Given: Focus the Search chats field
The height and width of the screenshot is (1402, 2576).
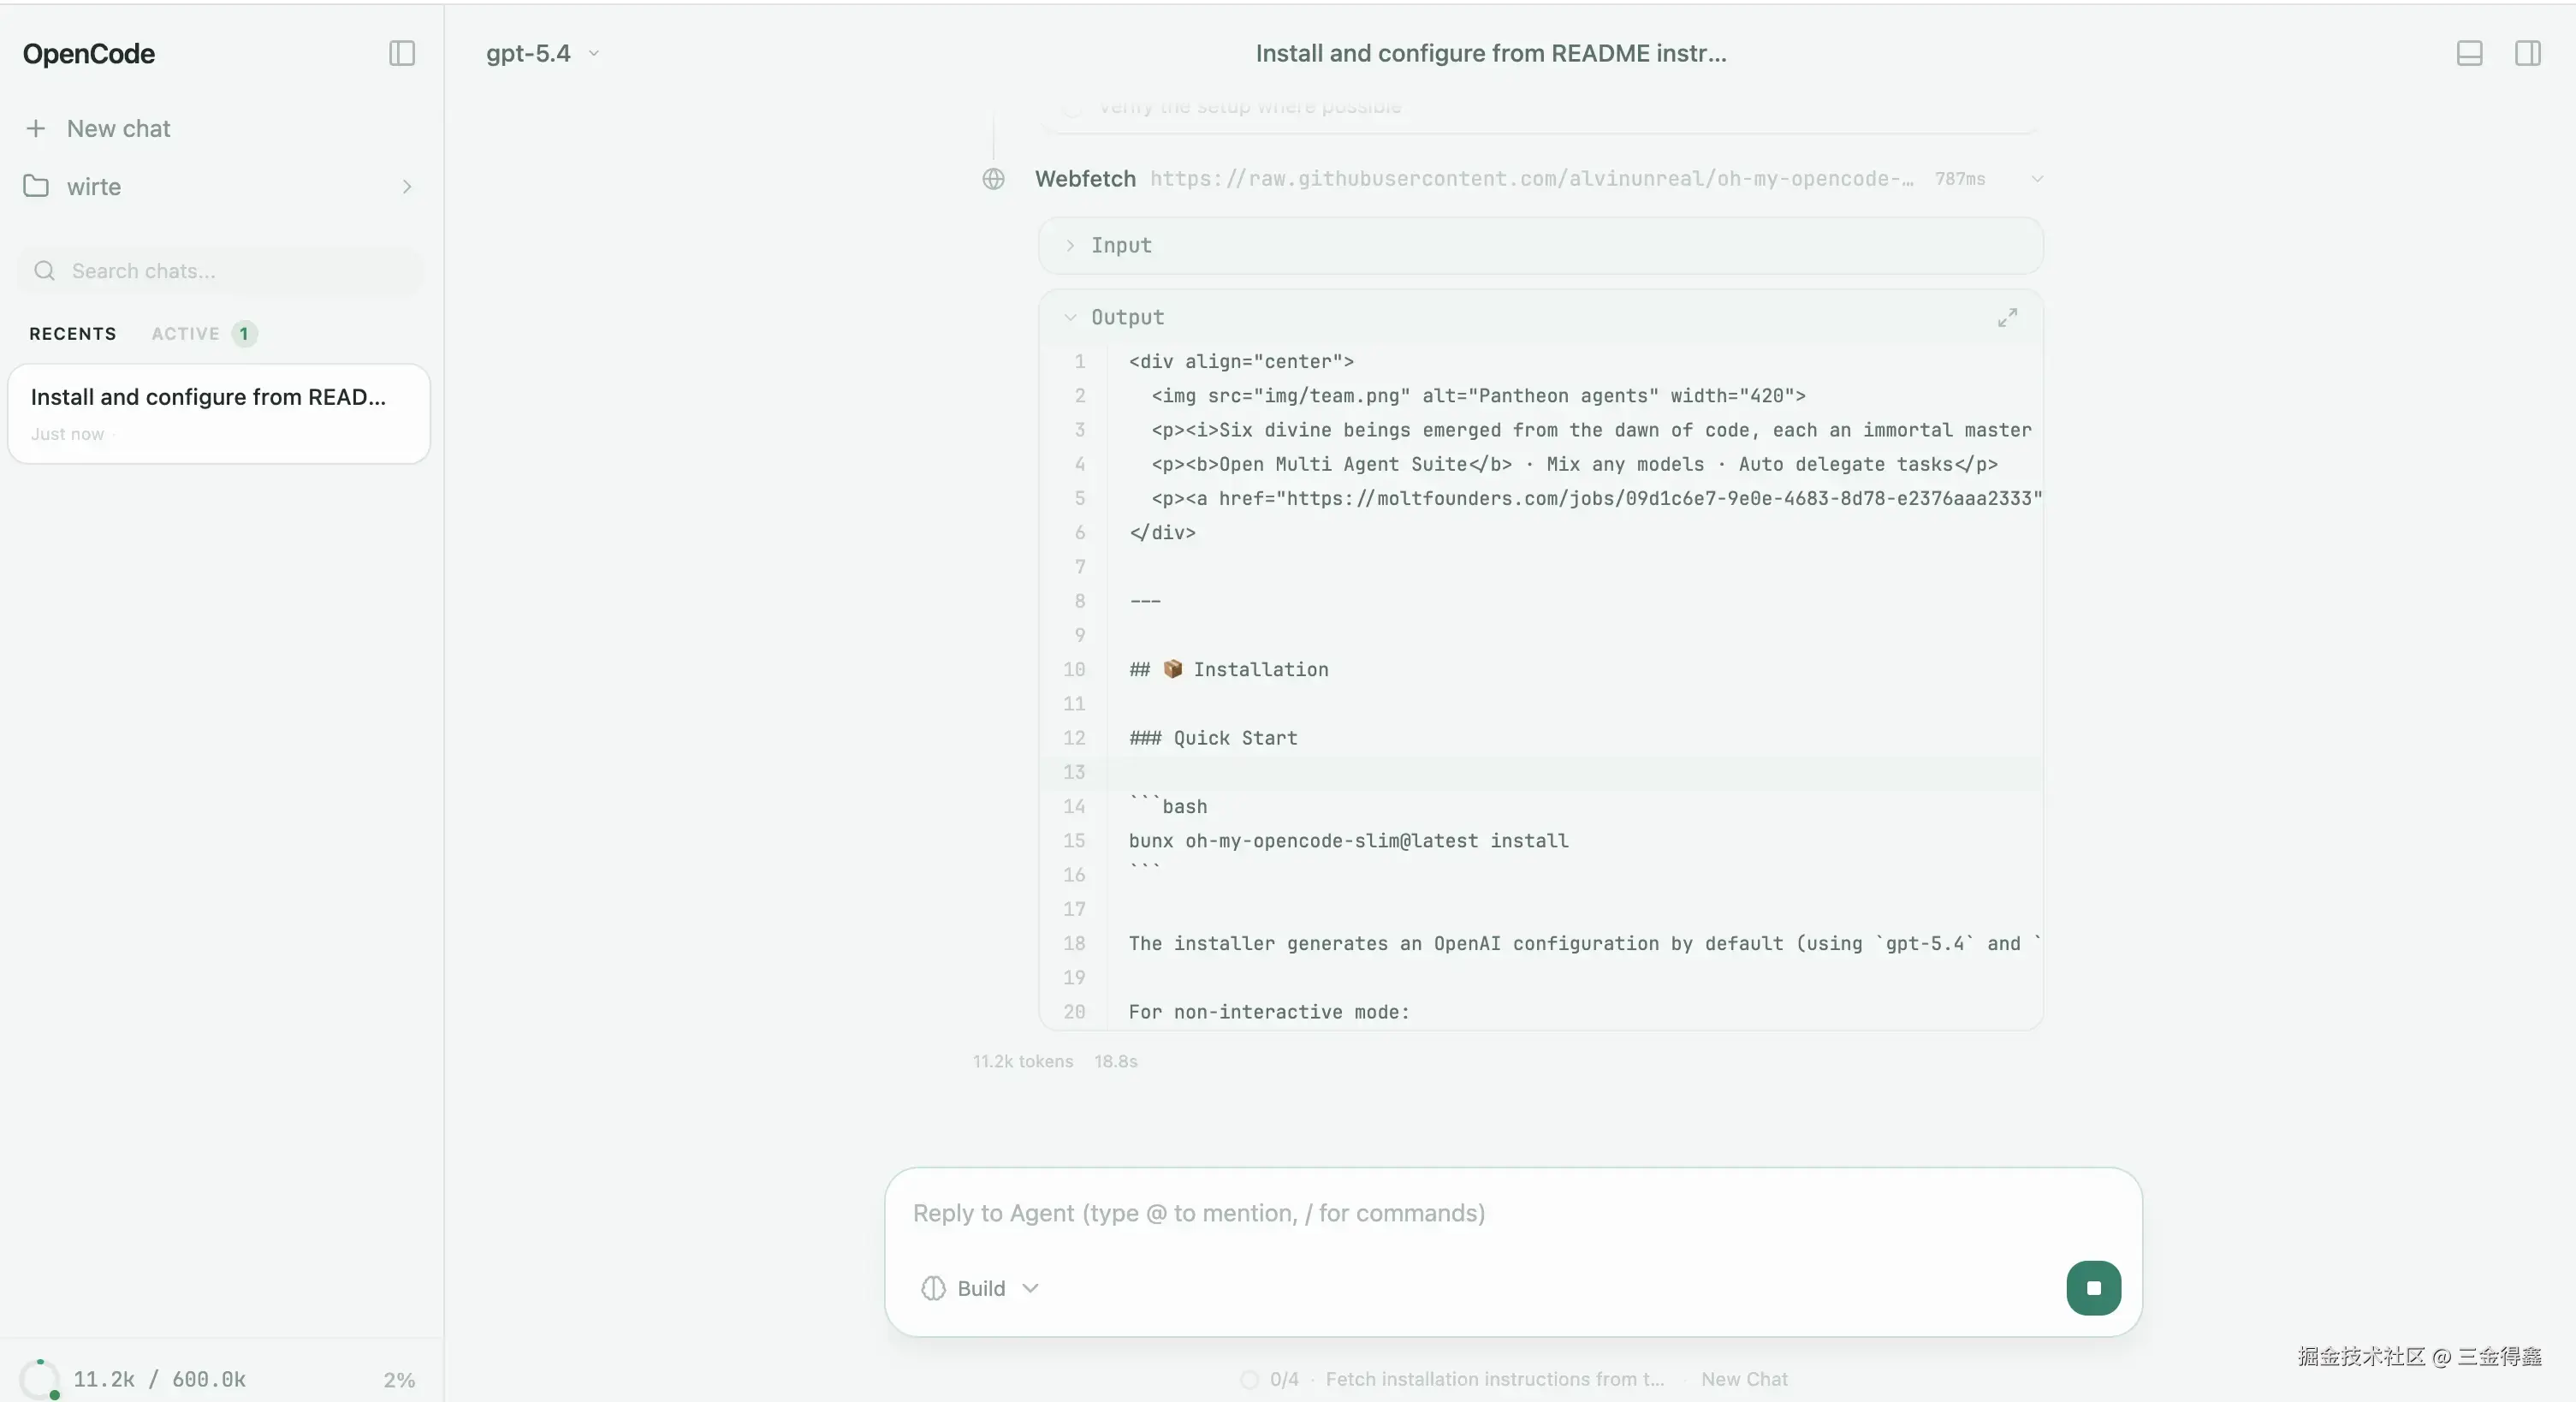Looking at the screenshot, I should click(230, 271).
